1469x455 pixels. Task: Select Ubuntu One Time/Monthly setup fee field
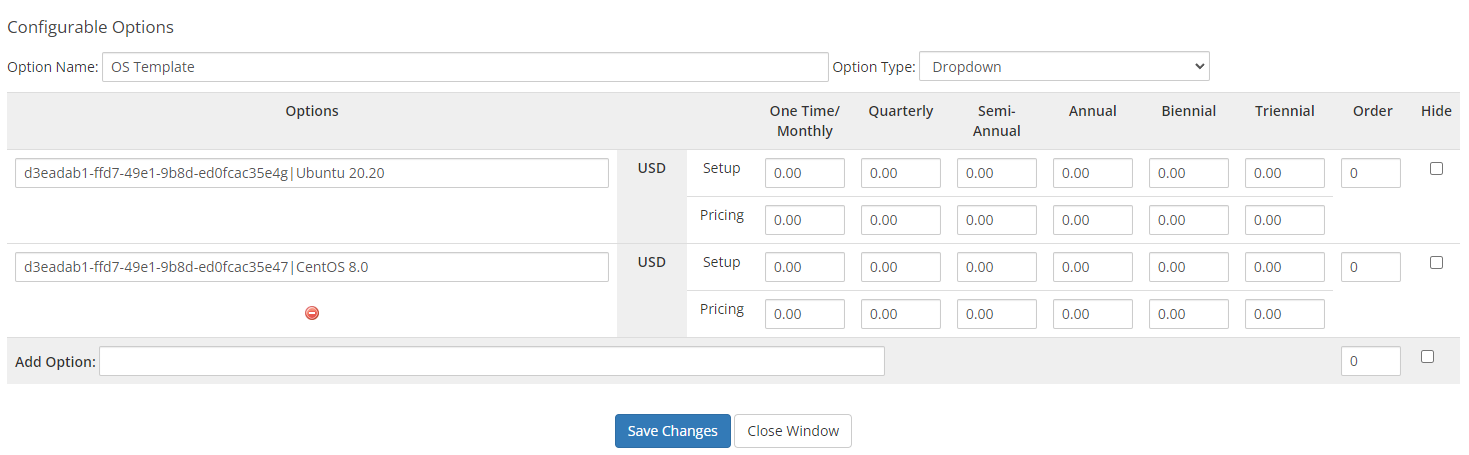click(x=804, y=173)
